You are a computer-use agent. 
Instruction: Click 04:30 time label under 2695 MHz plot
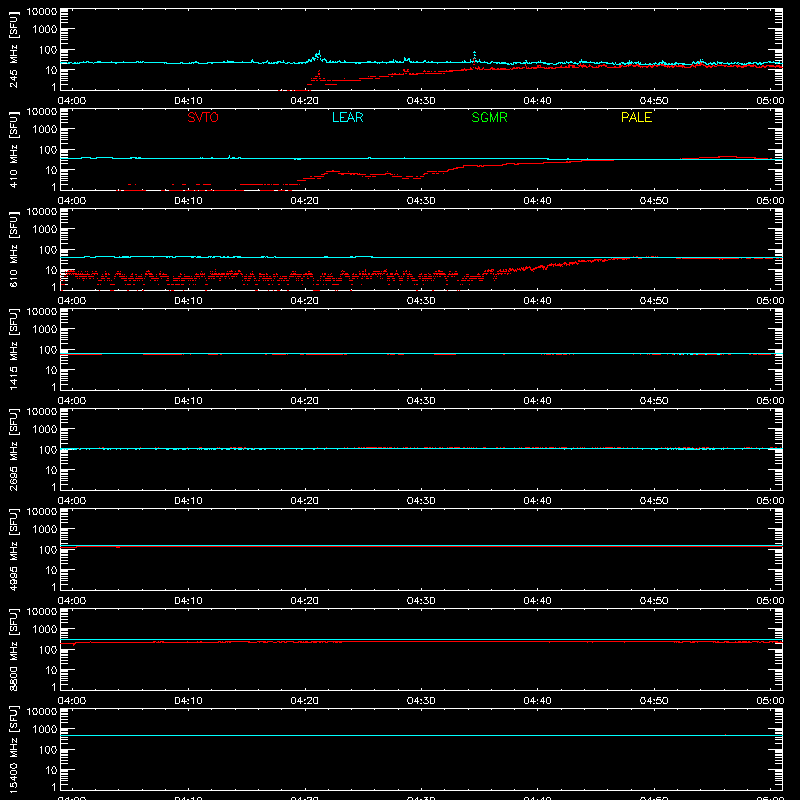421,501
